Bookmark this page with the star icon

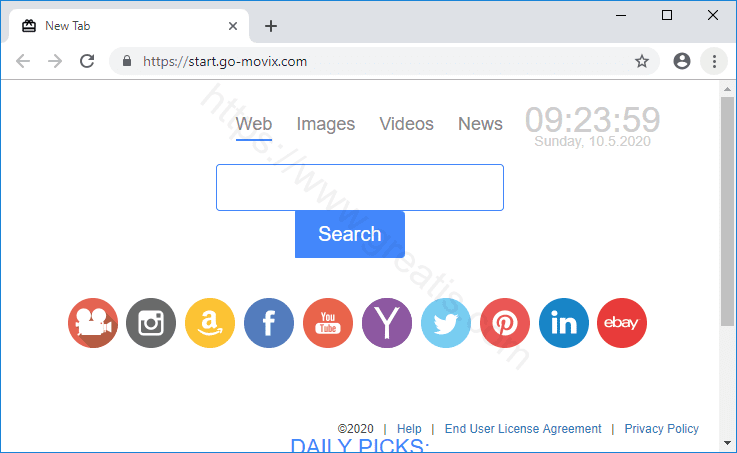point(642,61)
